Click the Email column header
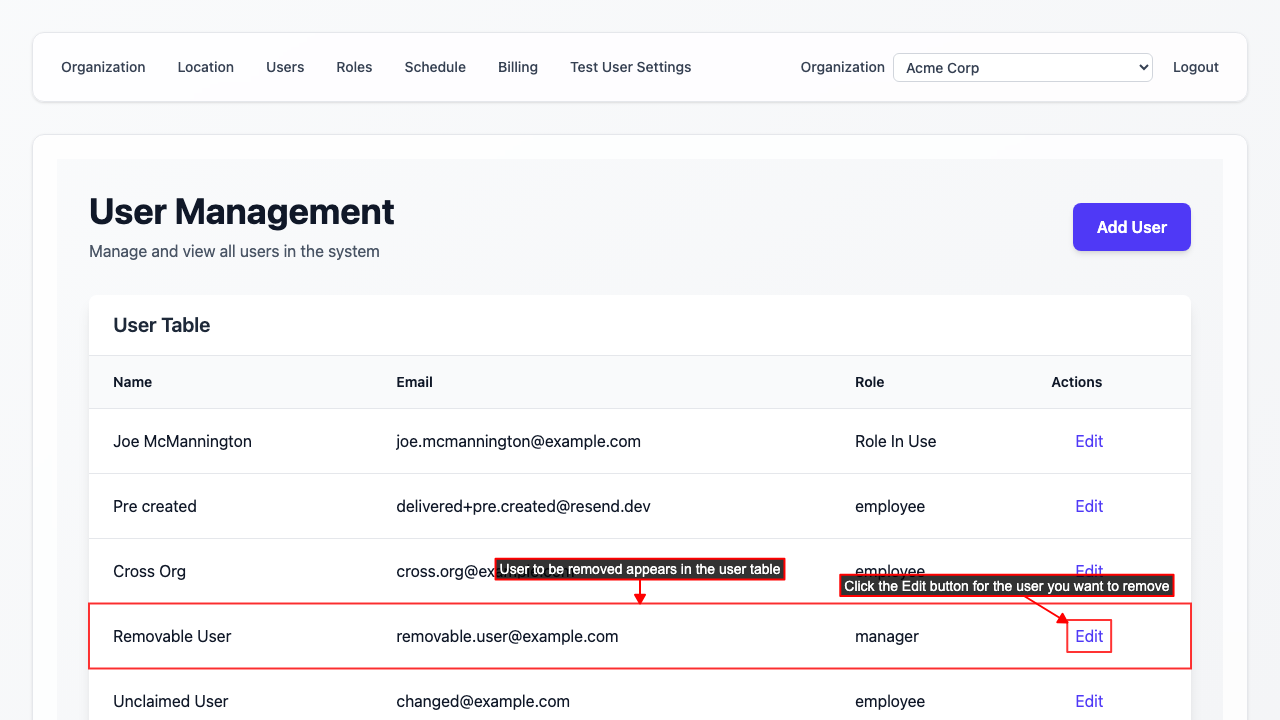This screenshot has height=720, width=1280. (x=414, y=382)
